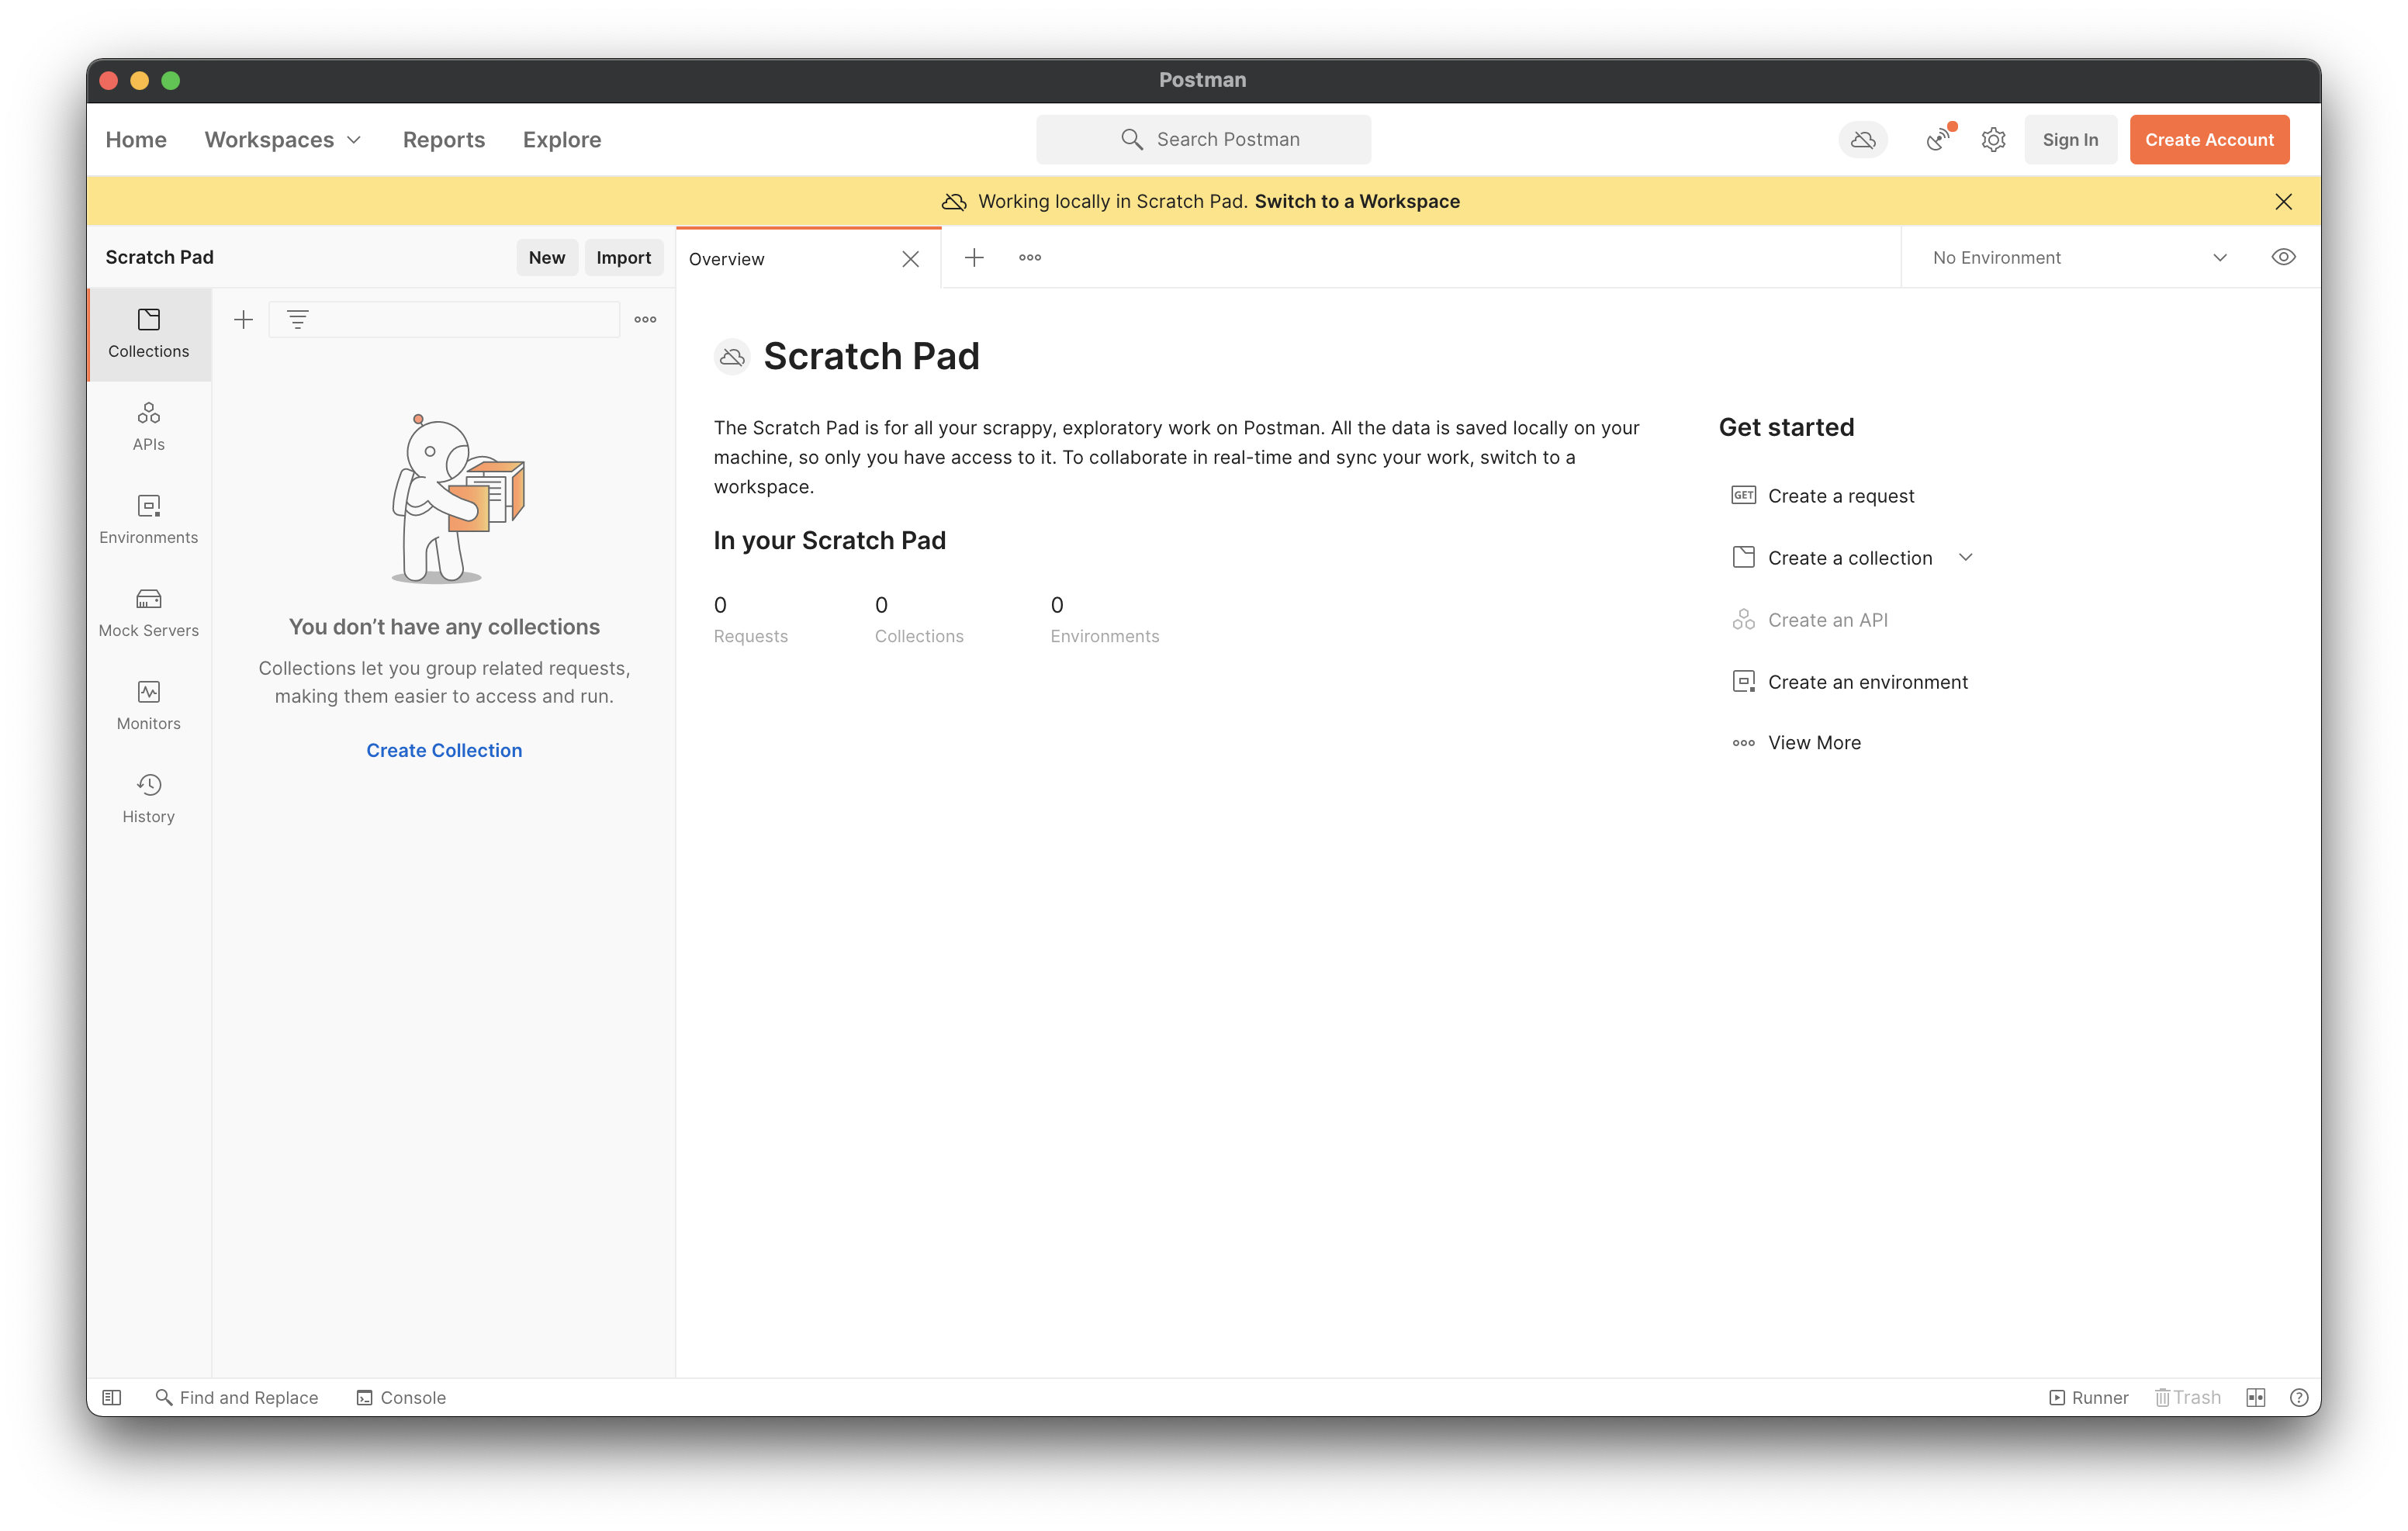Toggle the sidebar with bottom-left icon
This screenshot has width=2408, height=1531.
tap(112, 1397)
